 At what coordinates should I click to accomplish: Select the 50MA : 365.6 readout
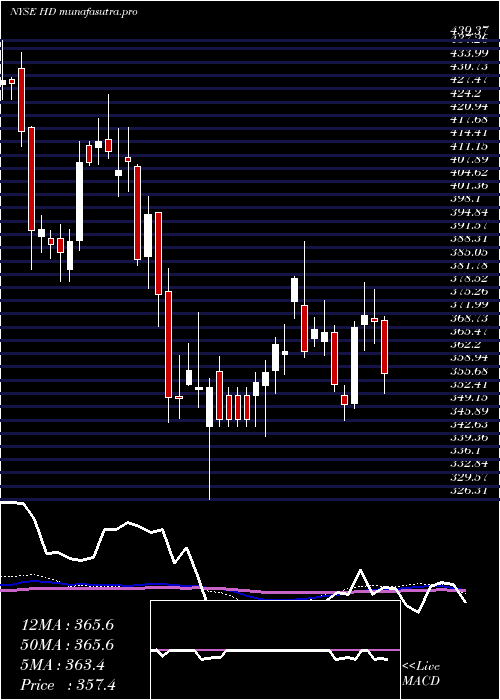tap(67, 645)
